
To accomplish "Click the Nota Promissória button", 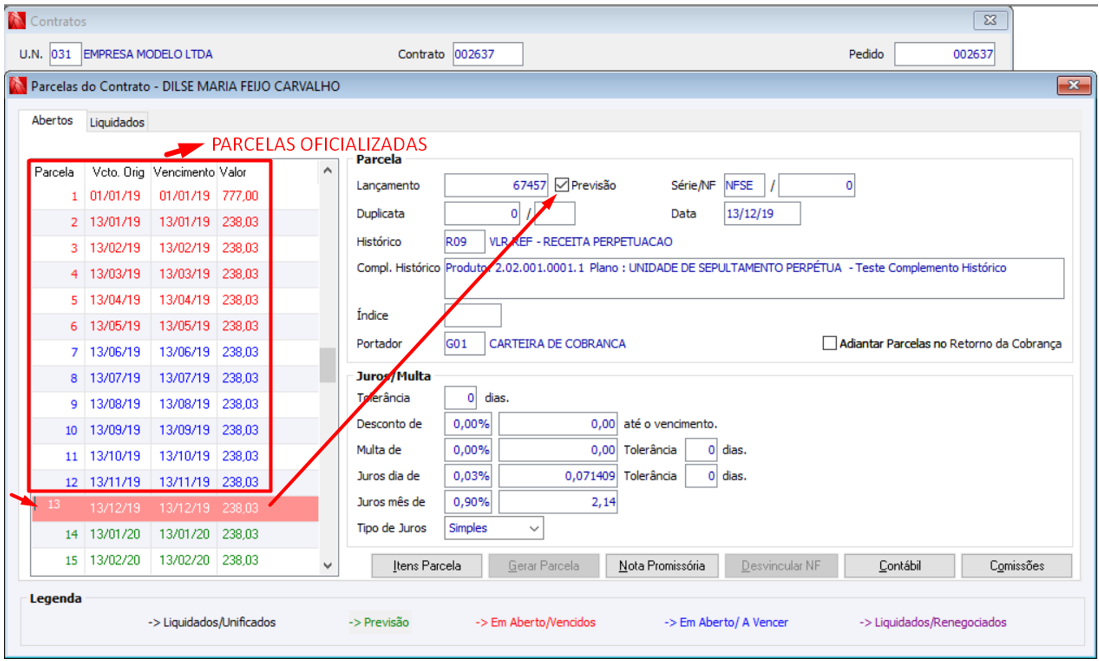I will click(662, 566).
